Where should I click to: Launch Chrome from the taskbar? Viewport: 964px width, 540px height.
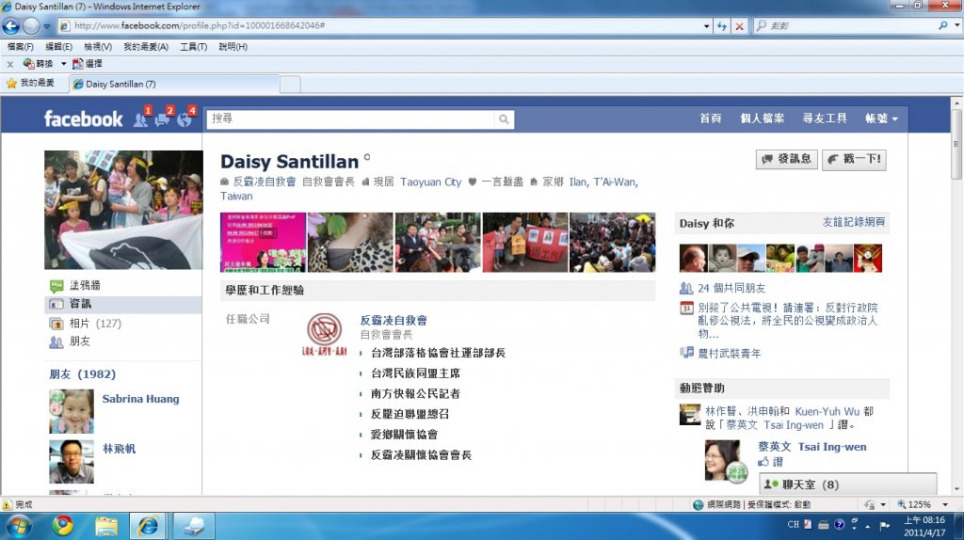(x=62, y=525)
